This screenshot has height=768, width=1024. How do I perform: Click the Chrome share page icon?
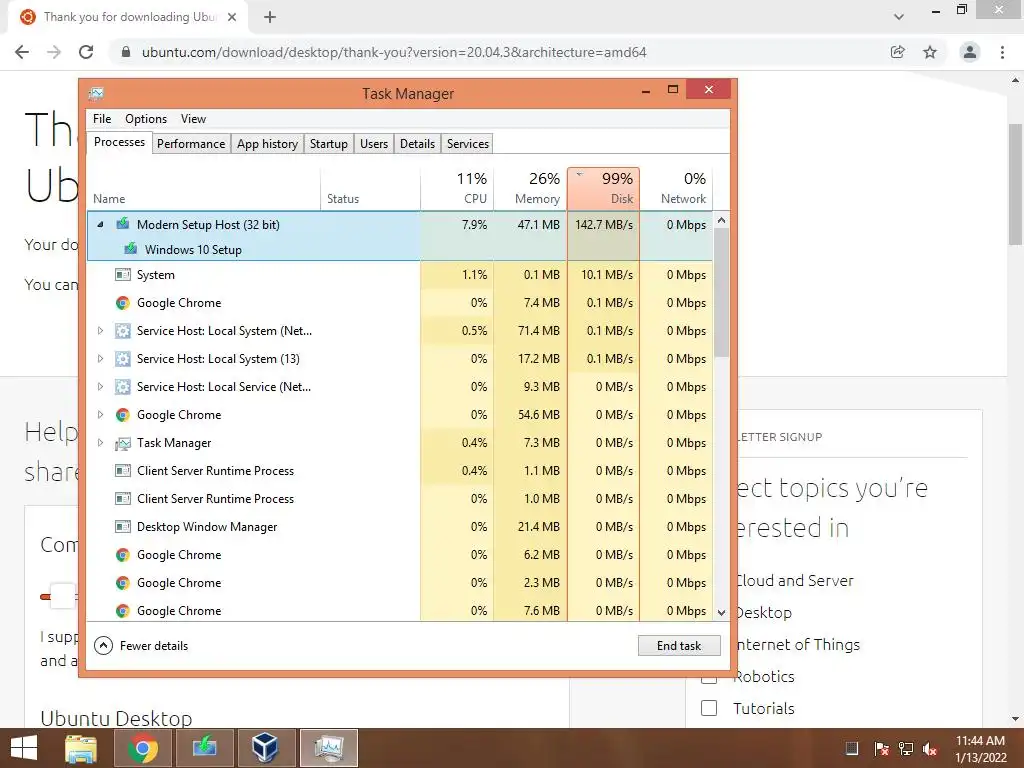(x=898, y=52)
